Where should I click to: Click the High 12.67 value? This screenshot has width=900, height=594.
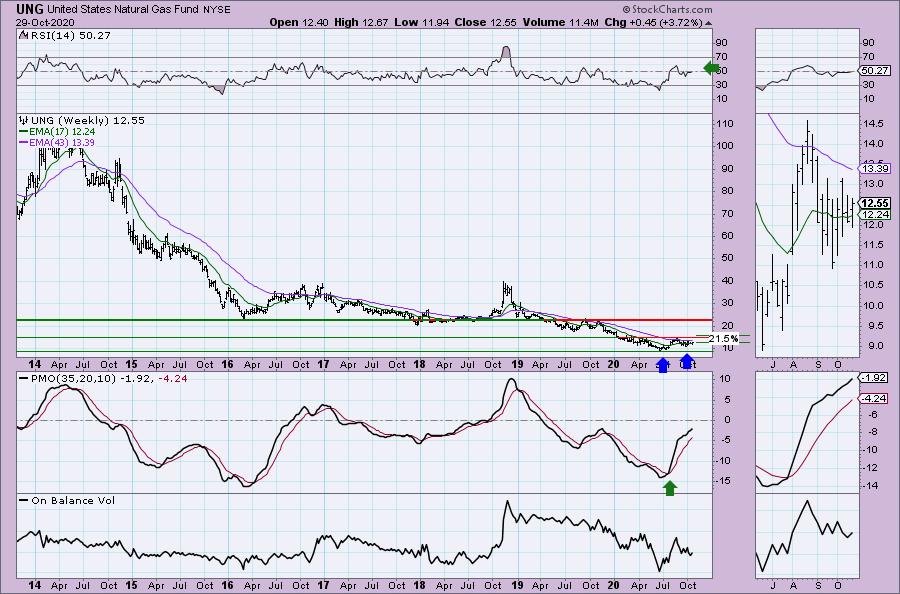[x=361, y=22]
